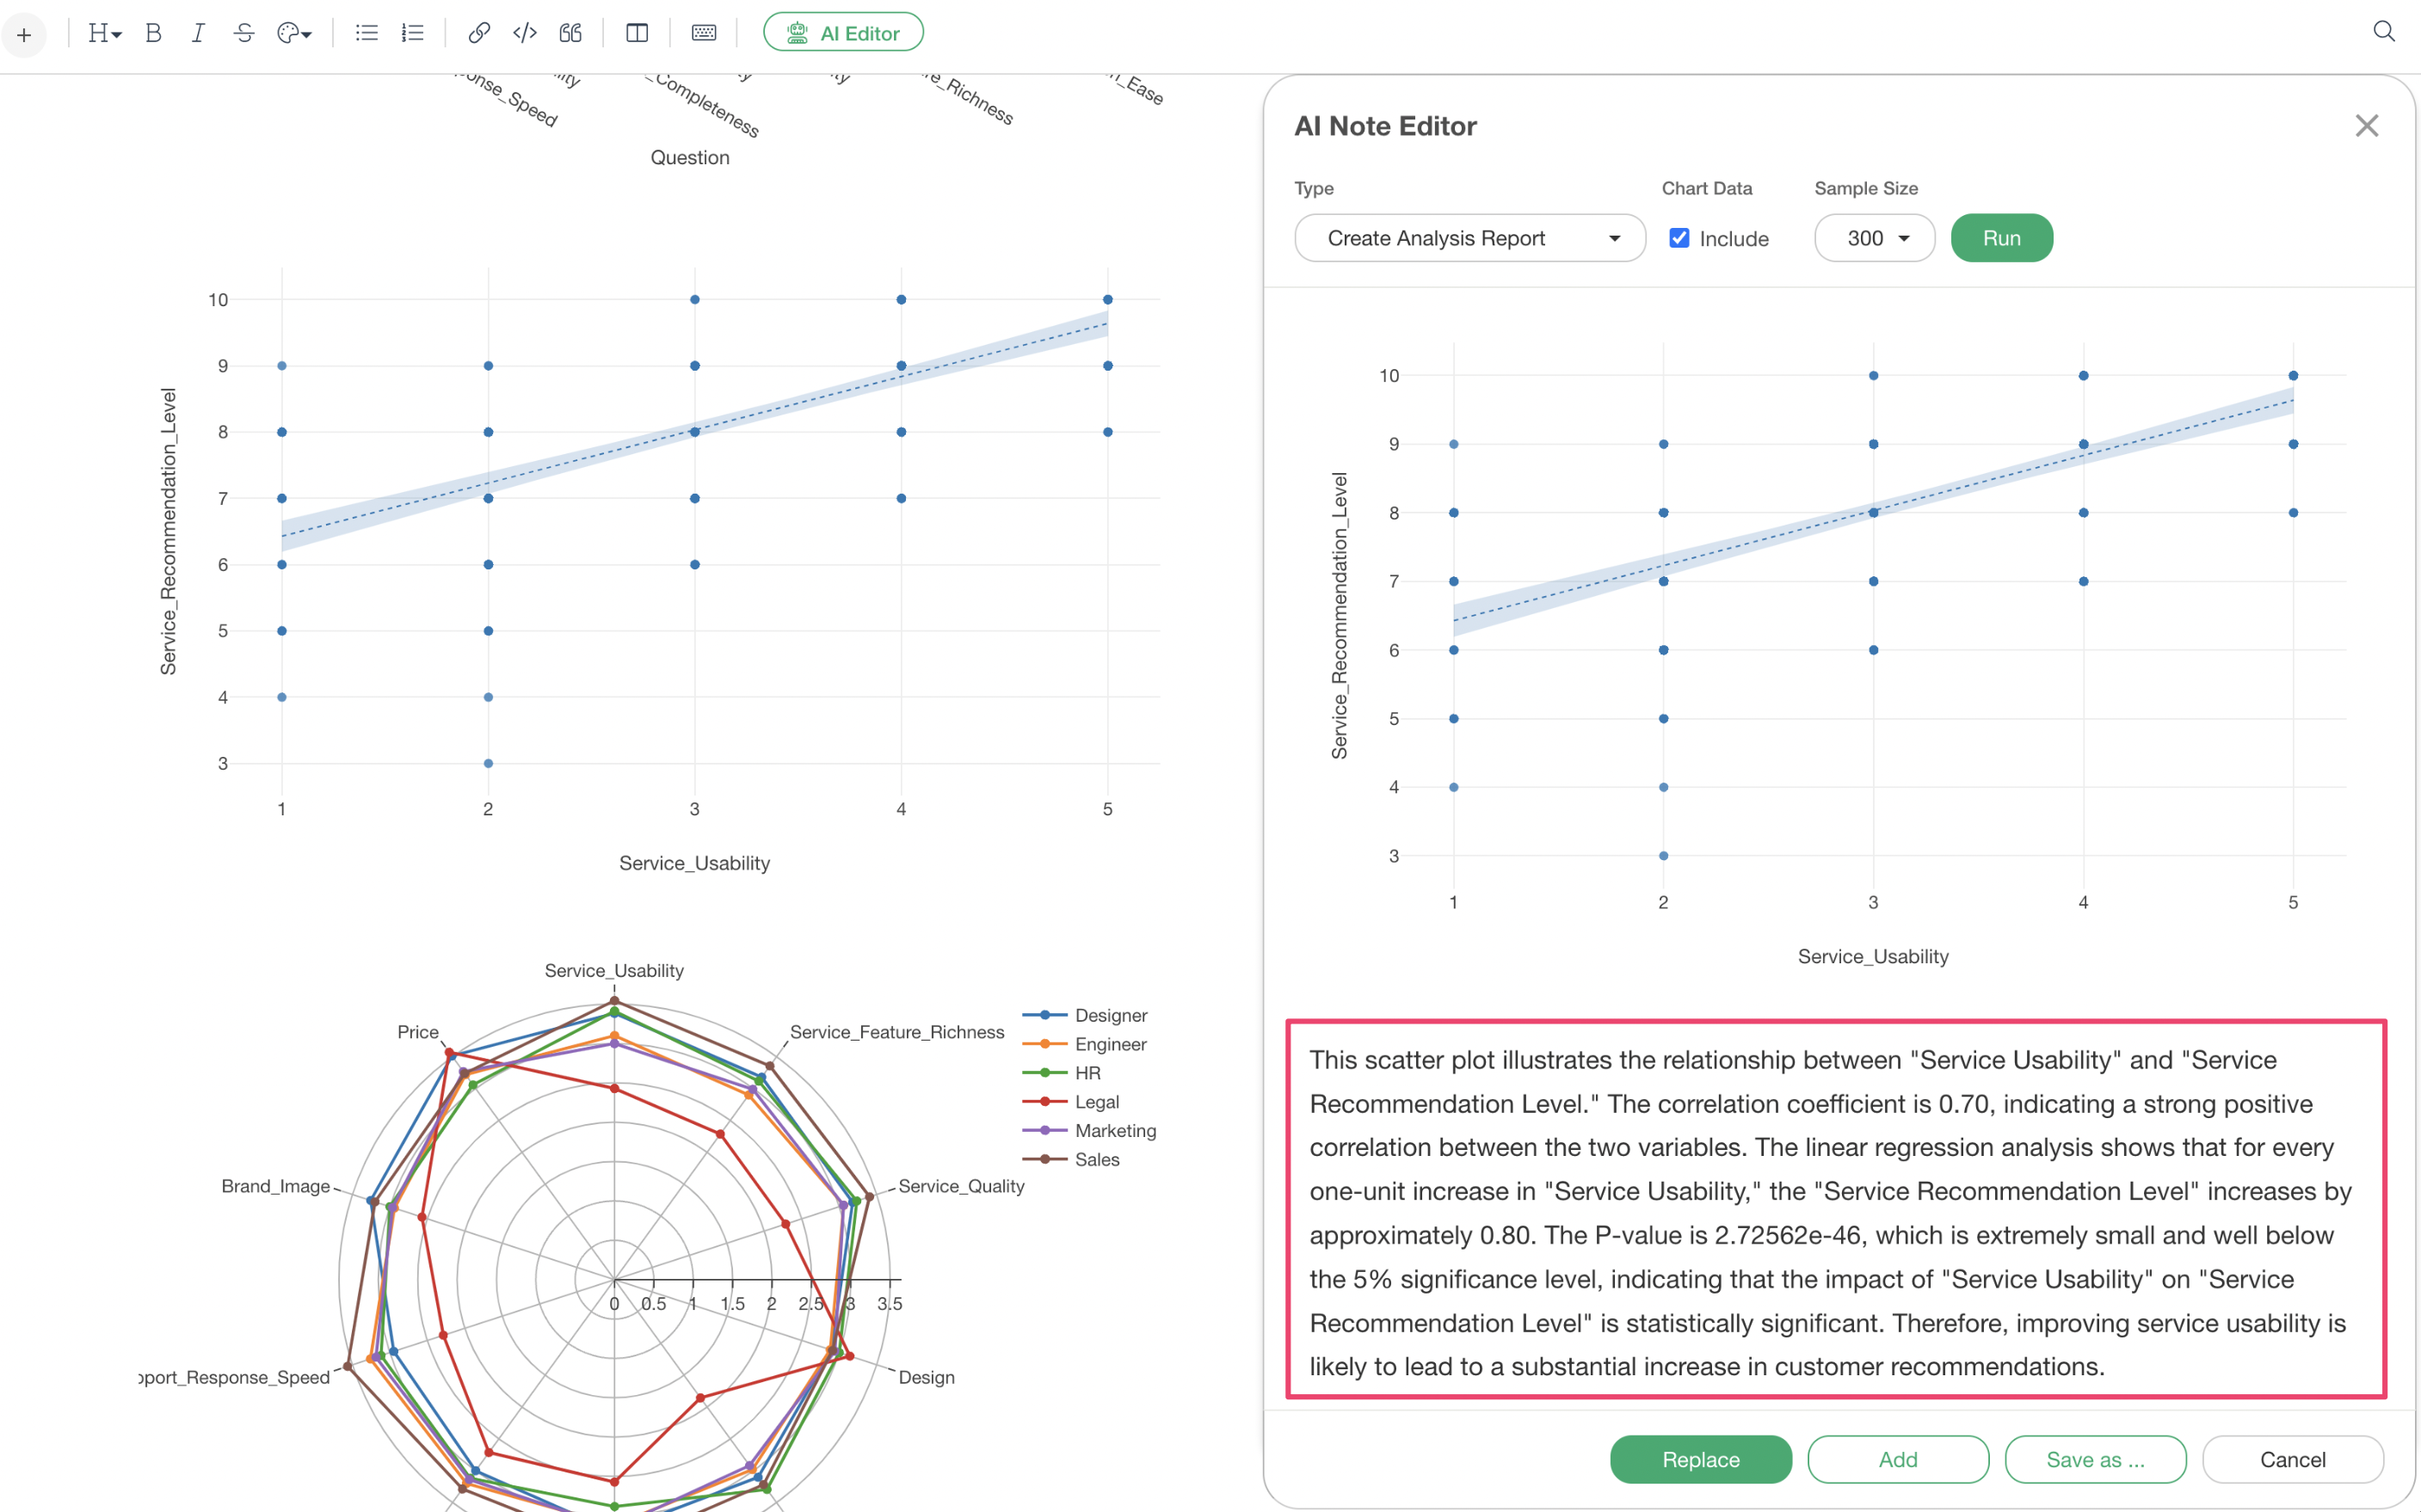
Task: Click the Replace button
Action: tap(1700, 1459)
